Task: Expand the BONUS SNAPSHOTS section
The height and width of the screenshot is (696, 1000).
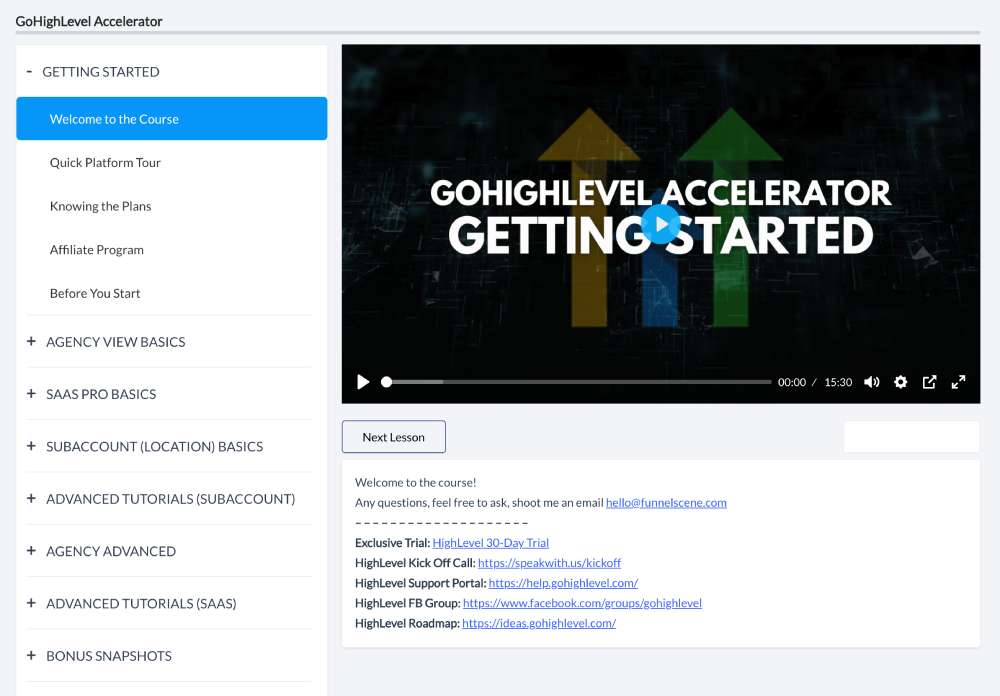Action: point(170,656)
